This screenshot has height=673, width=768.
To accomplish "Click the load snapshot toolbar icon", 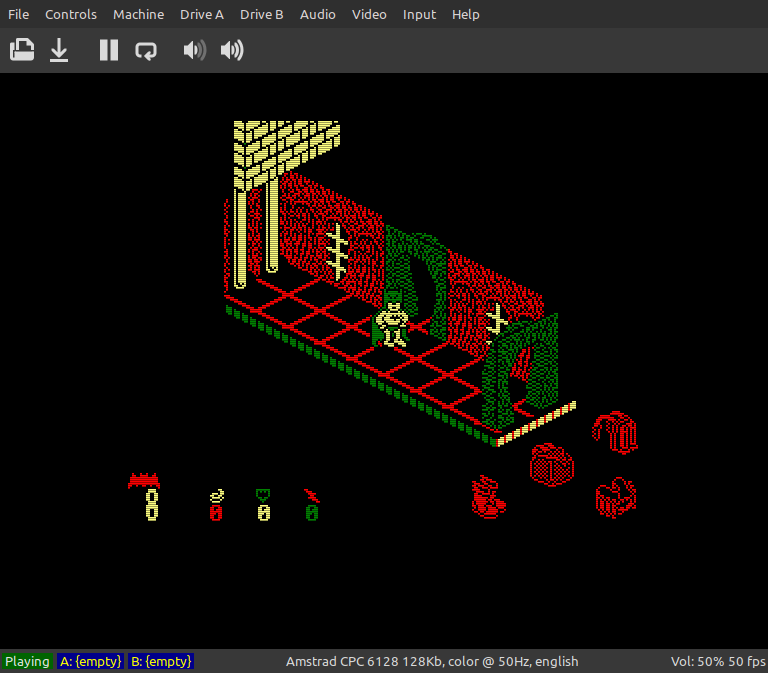I will tap(22, 50).
